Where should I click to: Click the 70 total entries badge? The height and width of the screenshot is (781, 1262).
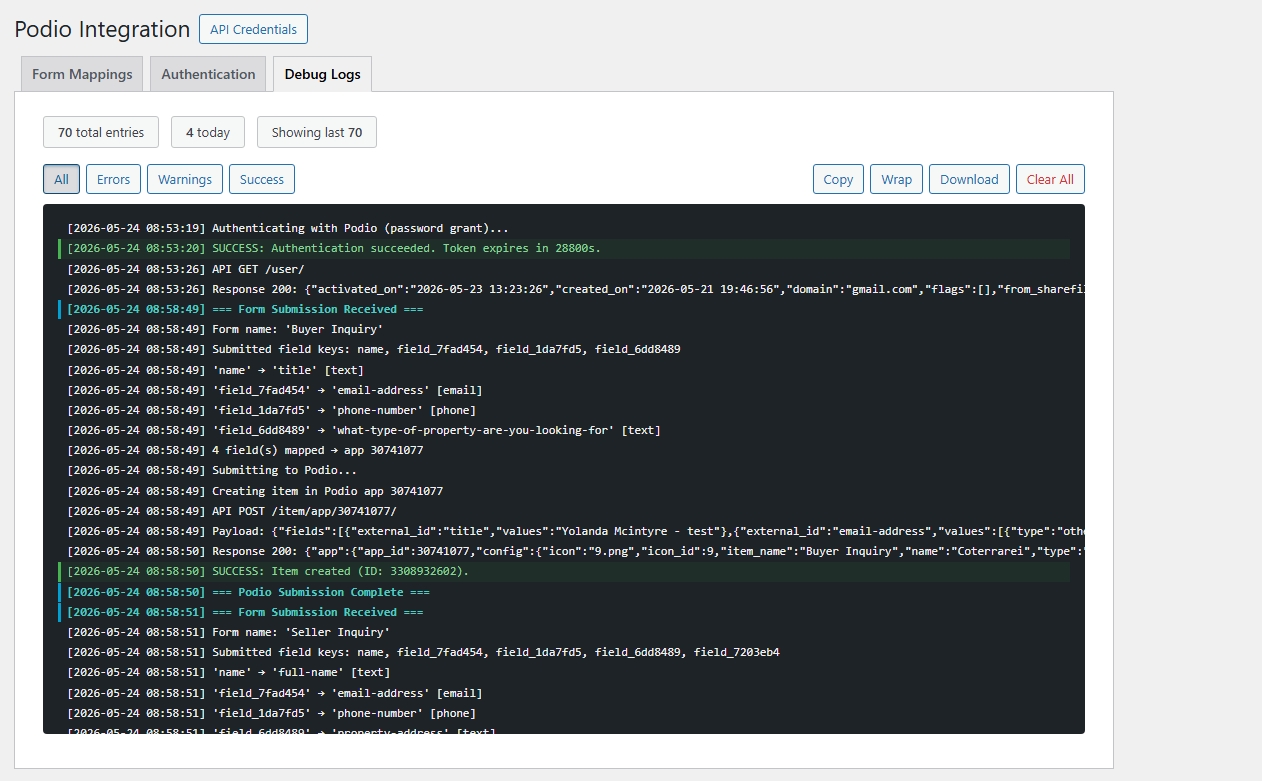click(x=101, y=132)
